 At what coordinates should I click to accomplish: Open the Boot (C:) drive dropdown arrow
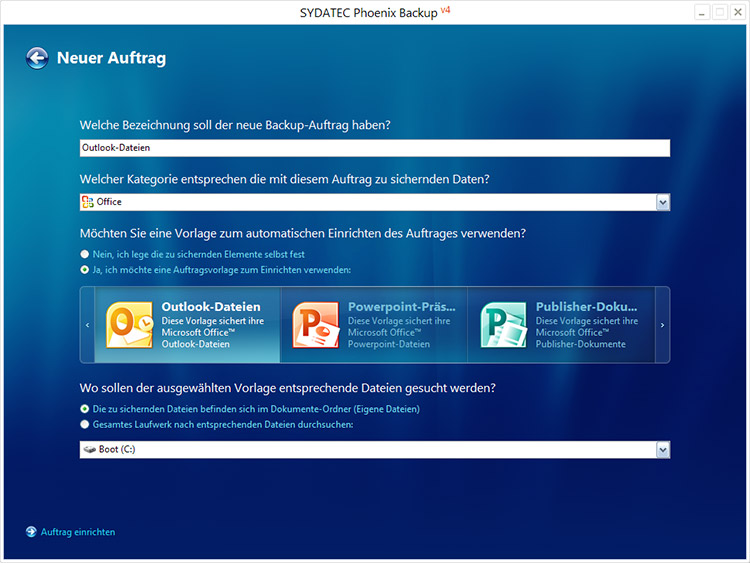[x=662, y=450]
